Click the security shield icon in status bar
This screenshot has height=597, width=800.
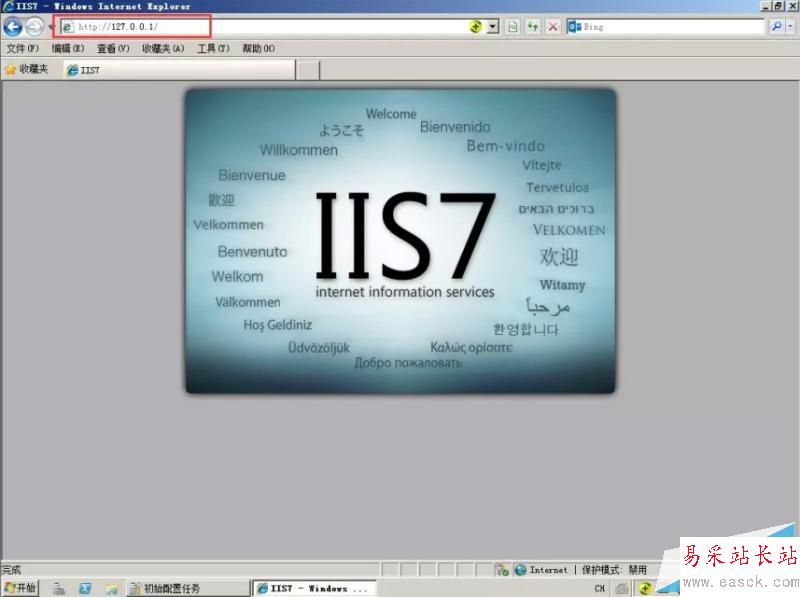502,569
